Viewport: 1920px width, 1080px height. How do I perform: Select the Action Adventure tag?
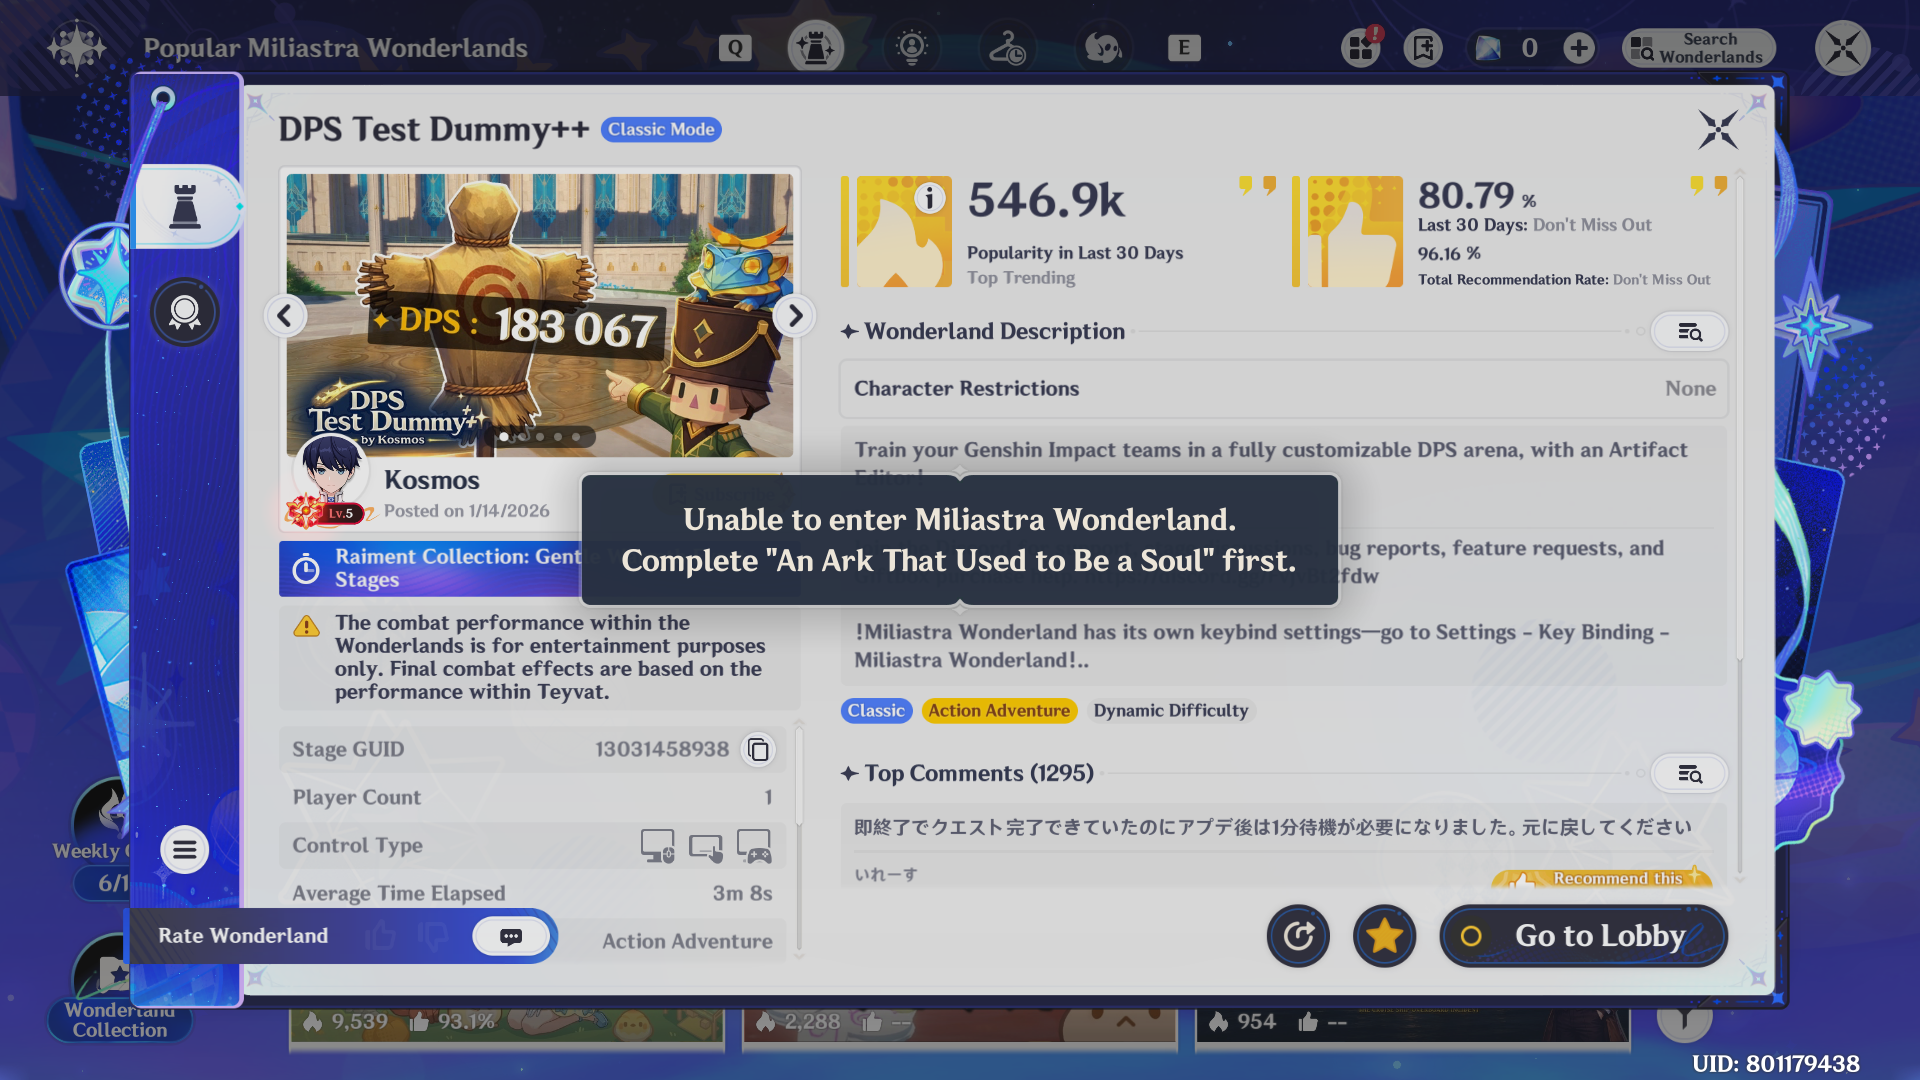click(999, 711)
